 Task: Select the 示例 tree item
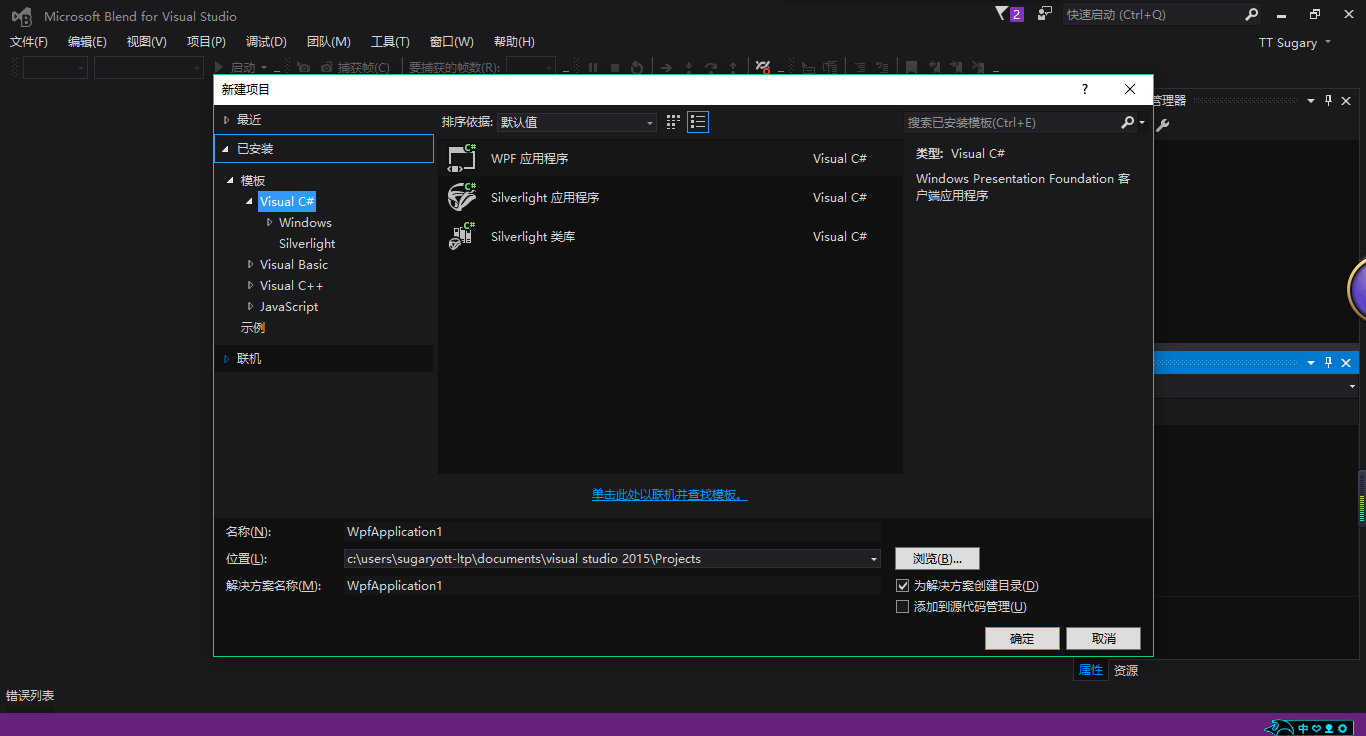pos(252,327)
